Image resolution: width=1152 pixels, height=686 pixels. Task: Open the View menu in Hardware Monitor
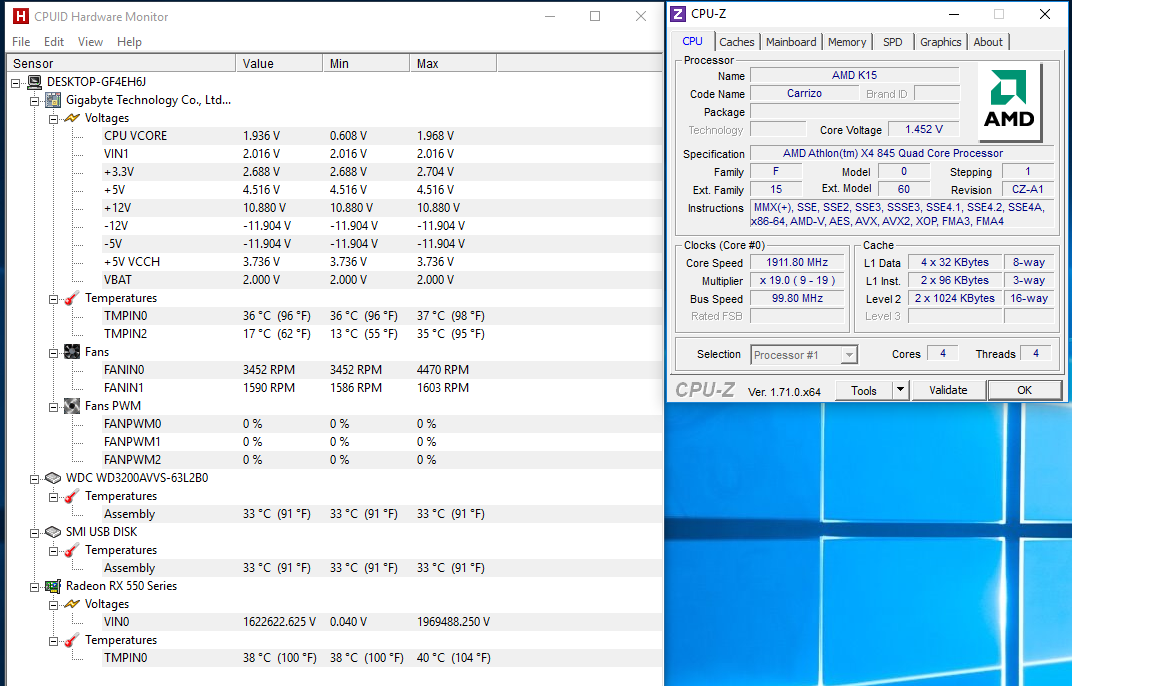coord(90,42)
